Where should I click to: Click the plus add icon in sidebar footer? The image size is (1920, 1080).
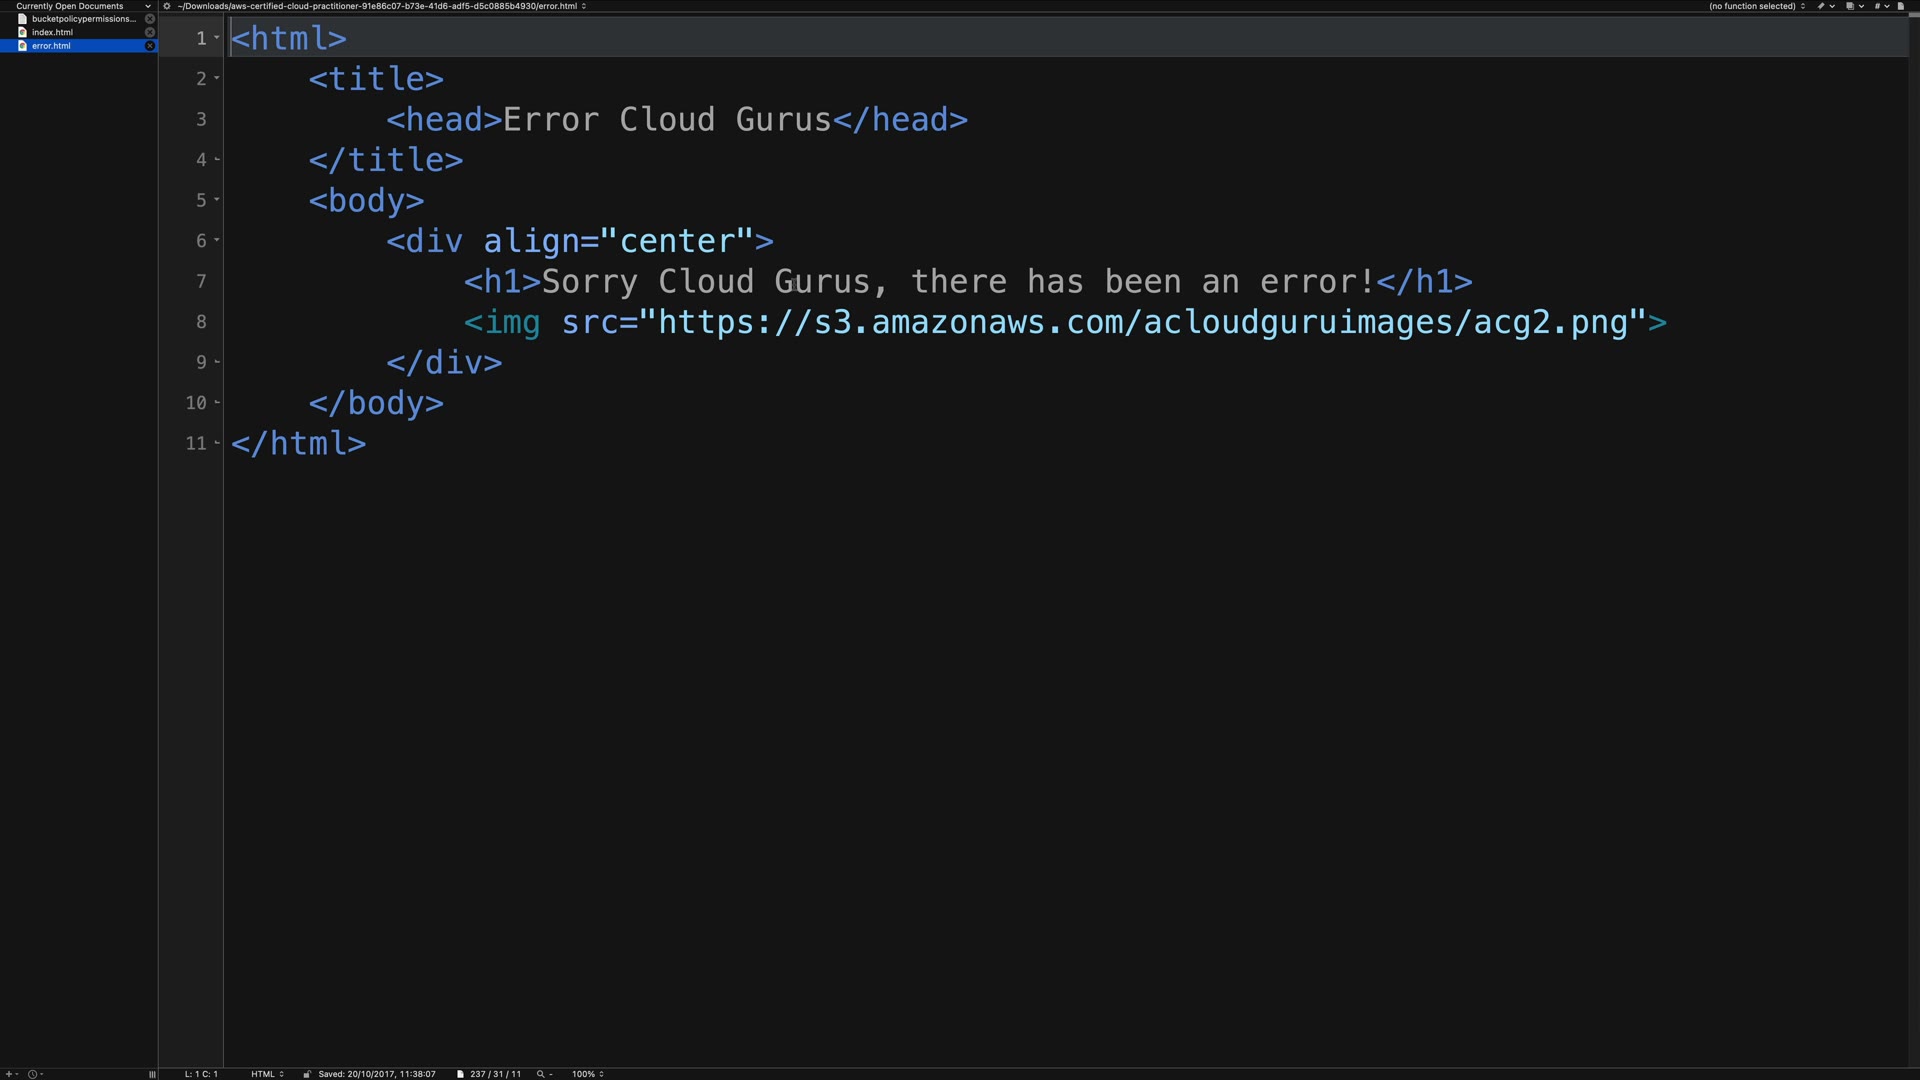[x=8, y=1074]
